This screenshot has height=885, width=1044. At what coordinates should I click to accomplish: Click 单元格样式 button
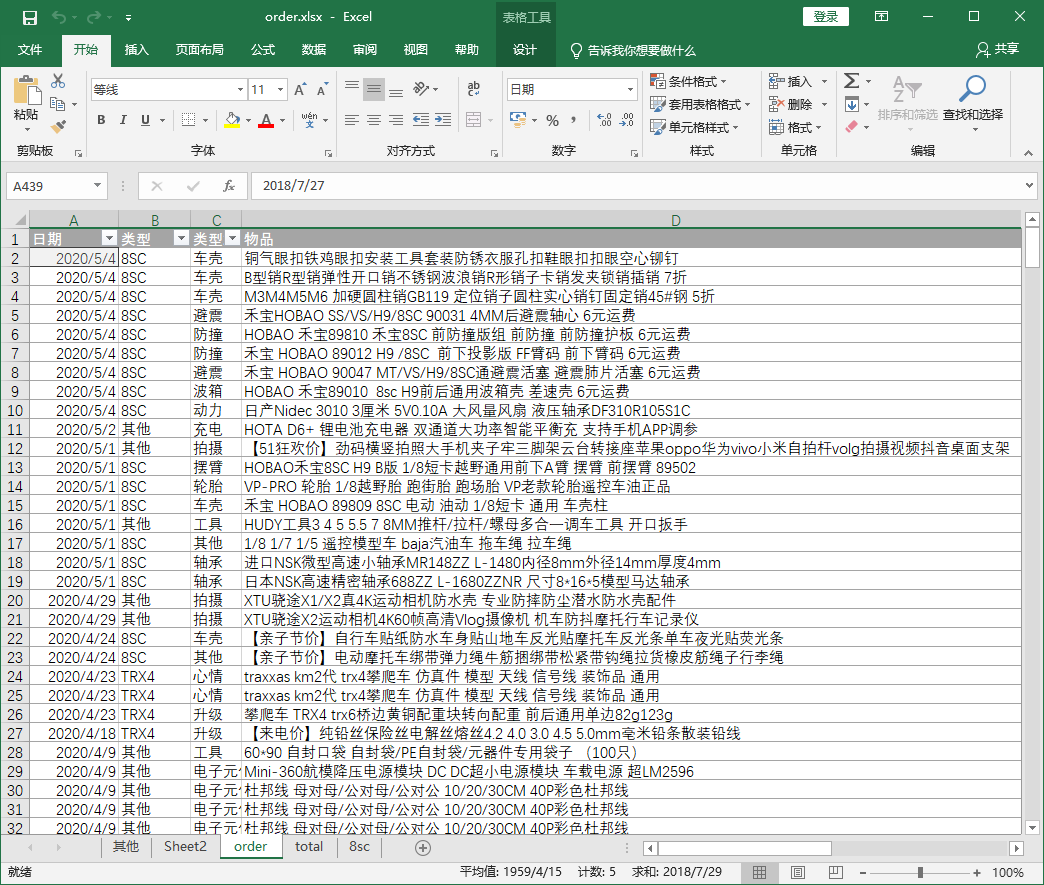[x=695, y=127]
